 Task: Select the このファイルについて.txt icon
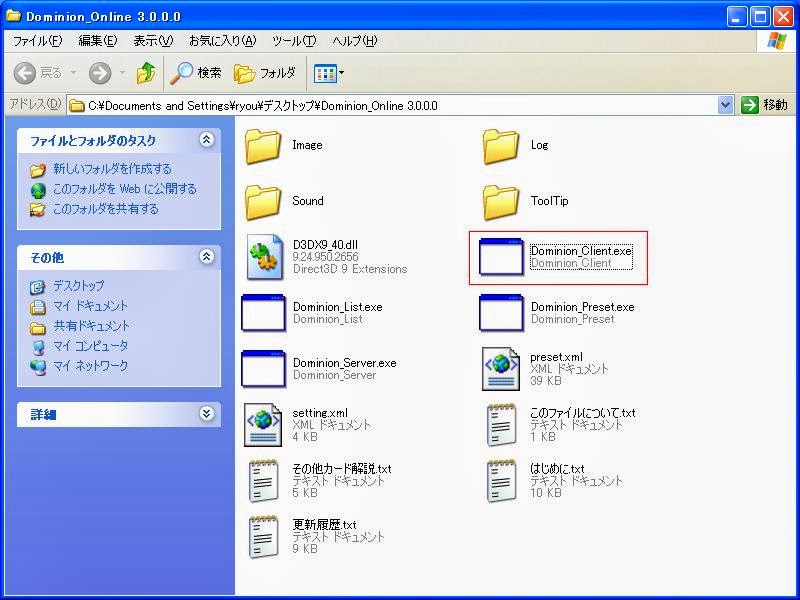(x=501, y=424)
